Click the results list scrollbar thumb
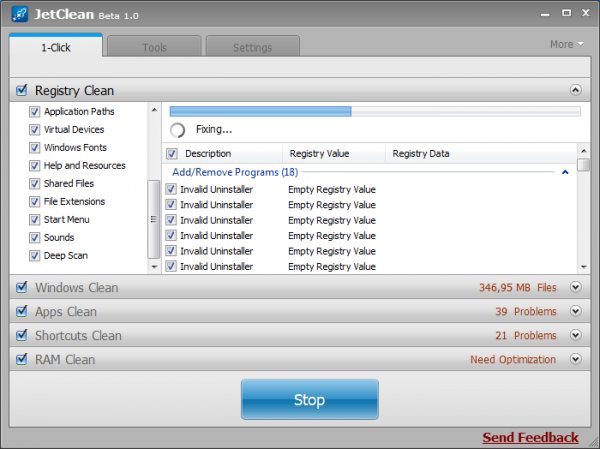This screenshot has width=600, height=449. pos(584,165)
